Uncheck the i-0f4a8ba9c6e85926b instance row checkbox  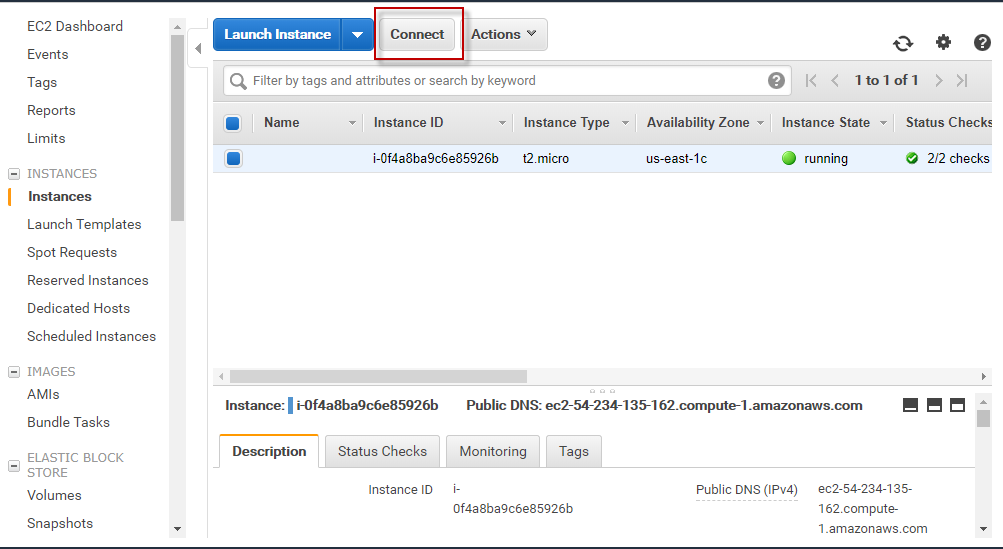[233, 158]
